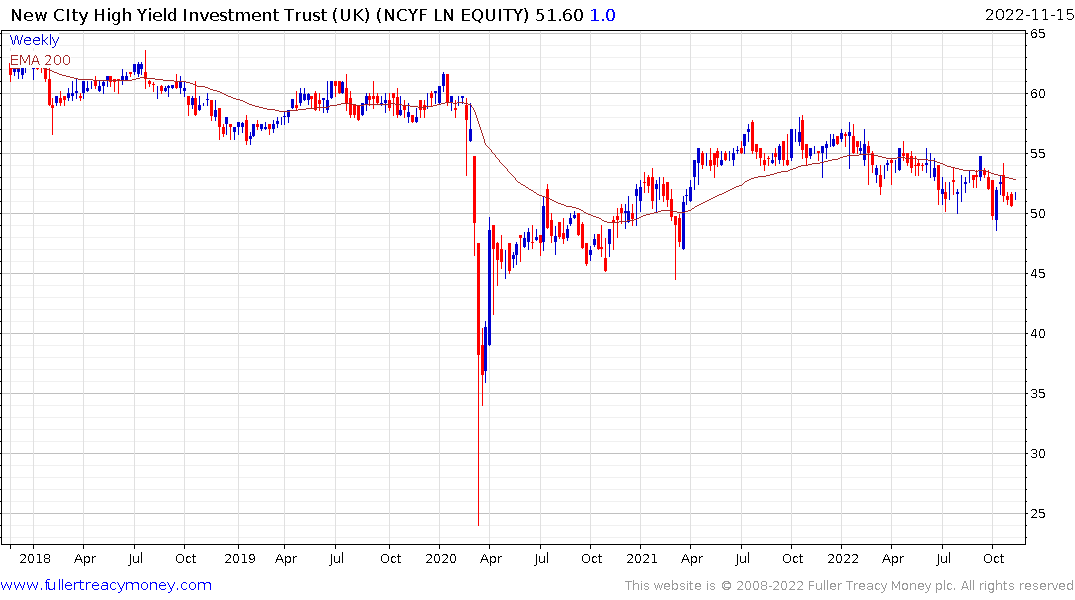
Task: Click the x-axis label '2018'
Action: point(34,558)
